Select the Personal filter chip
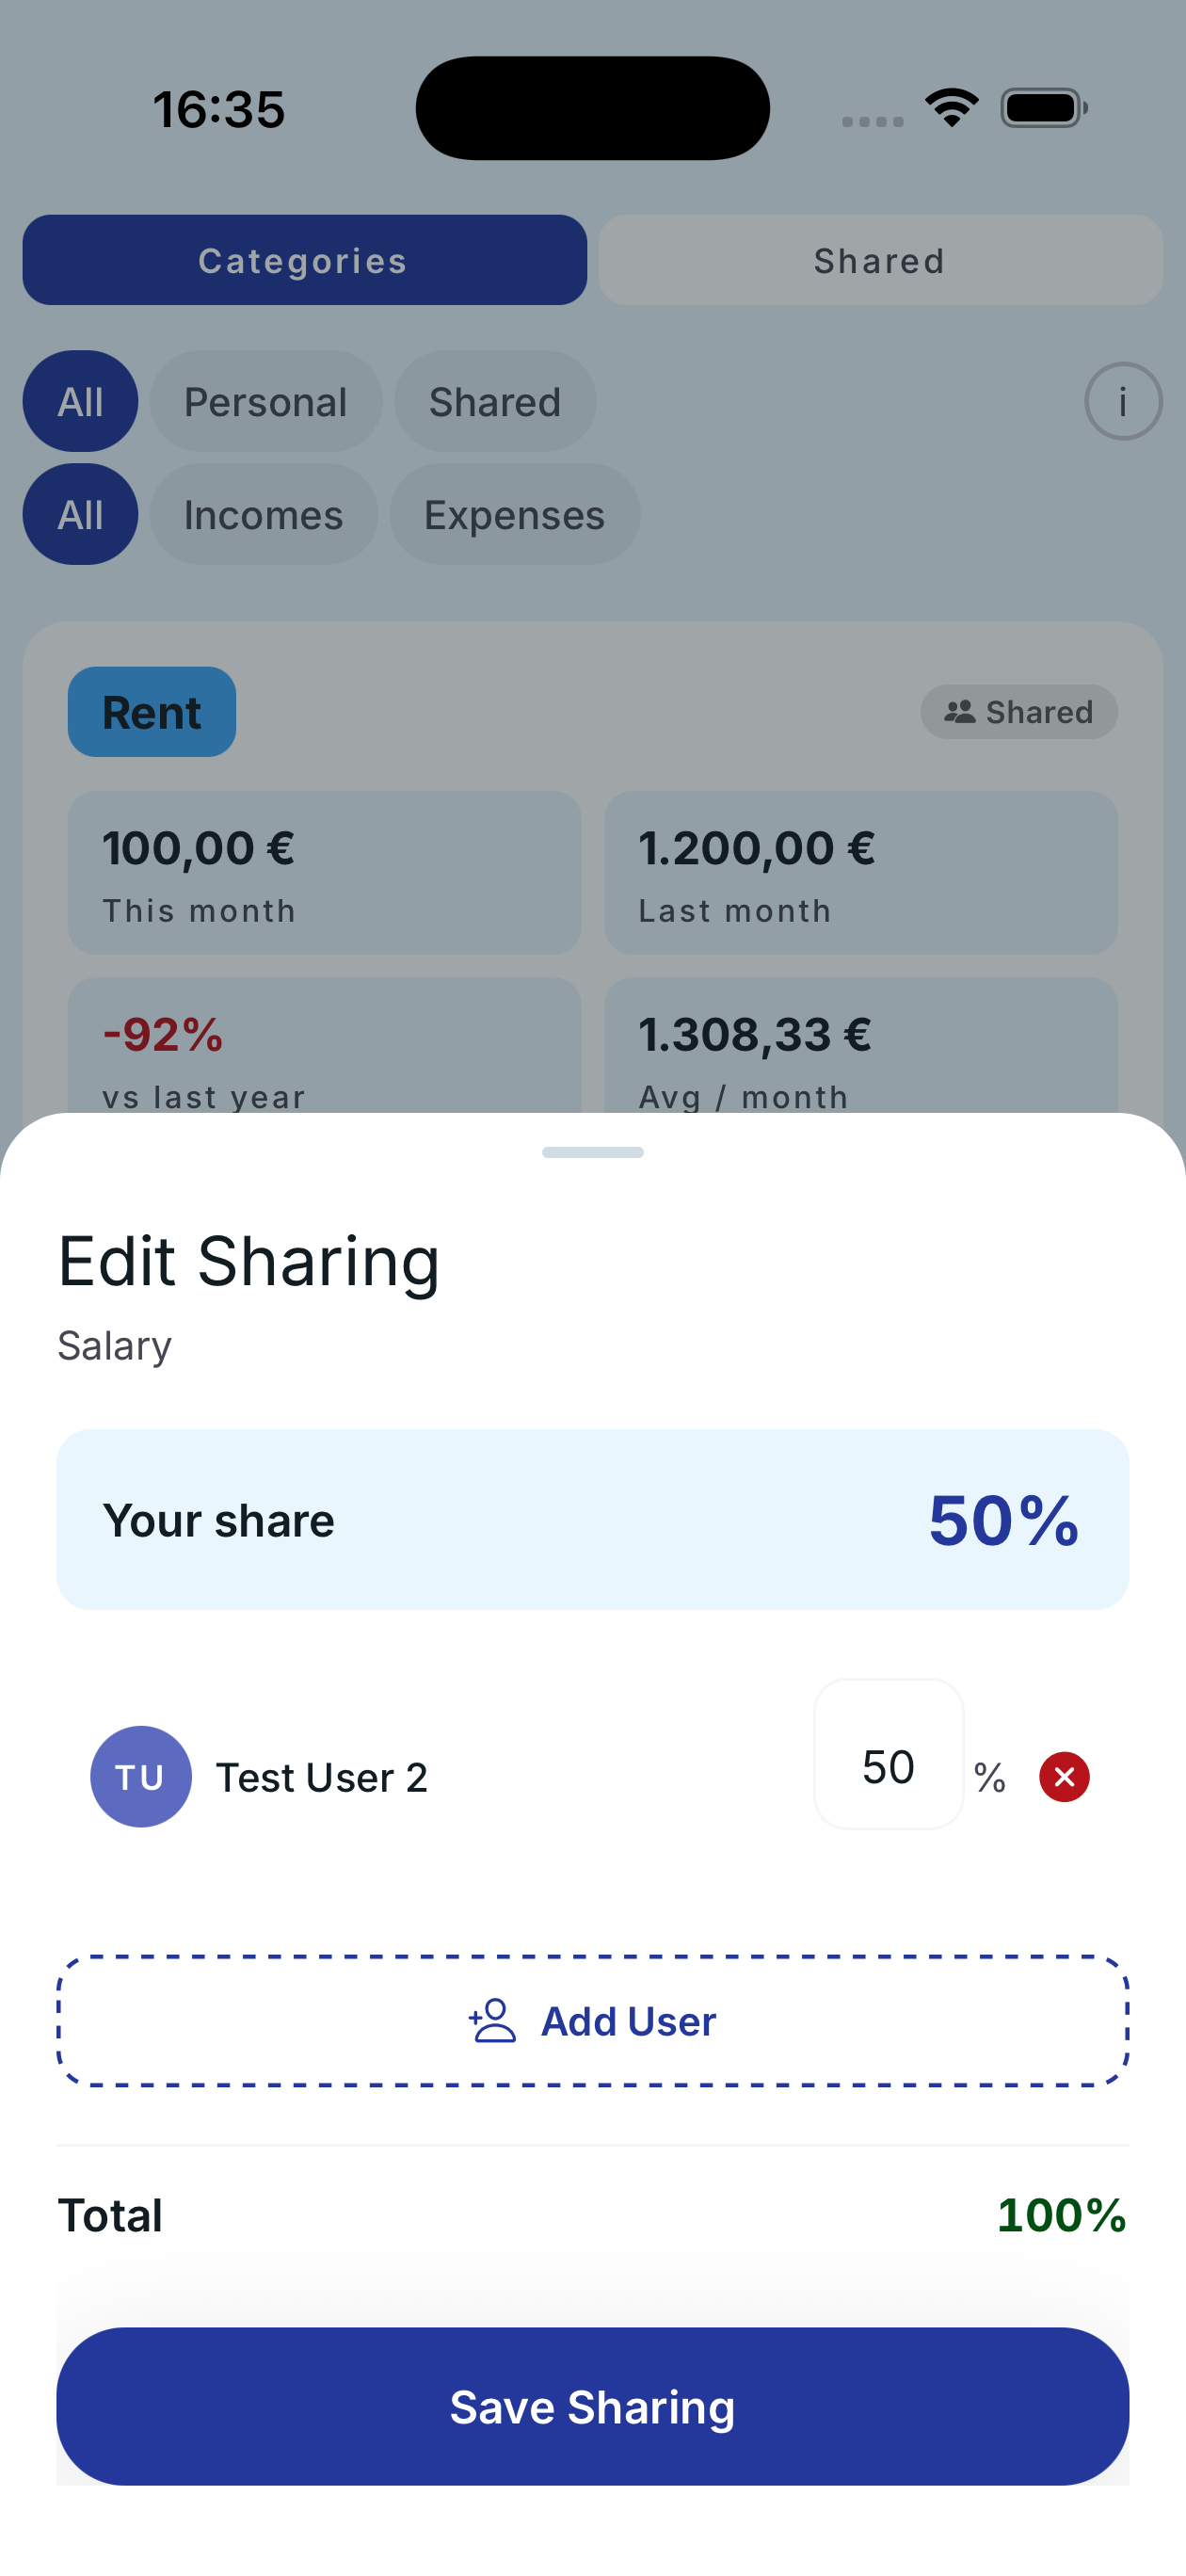 pyautogui.click(x=265, y=402)
